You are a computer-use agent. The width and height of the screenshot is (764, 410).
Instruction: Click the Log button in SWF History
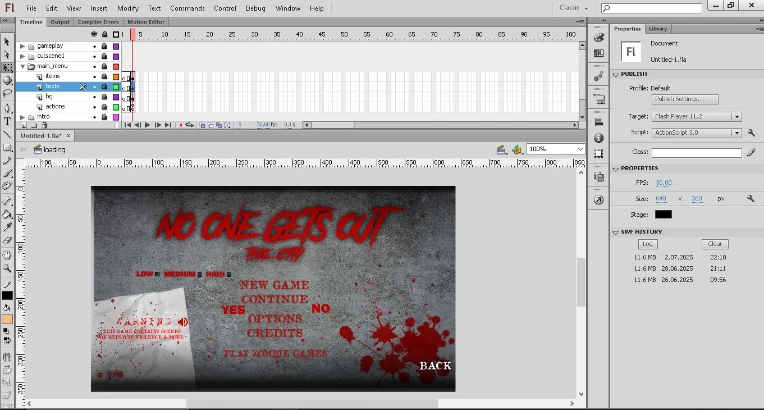pyautogui.click(x=647, y=244)
